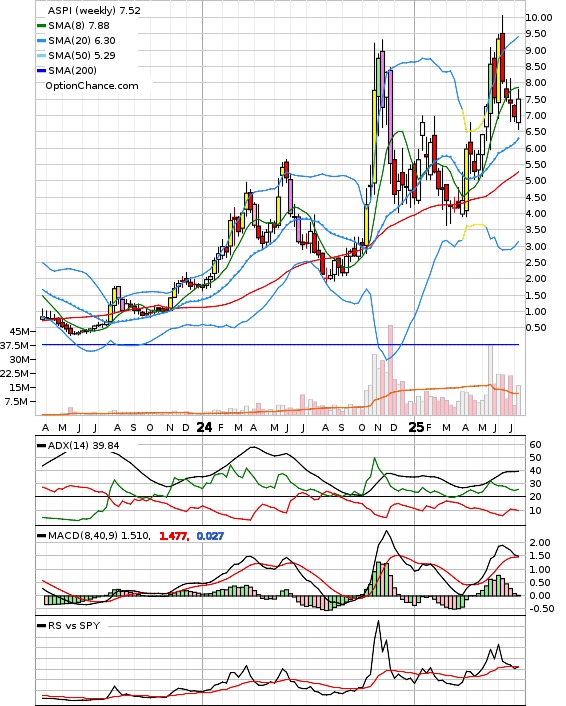The height and width of the screenshot is (706, 566).
Task: Click the latest white candlestick on the right
Action: click(x=519, y=111)
